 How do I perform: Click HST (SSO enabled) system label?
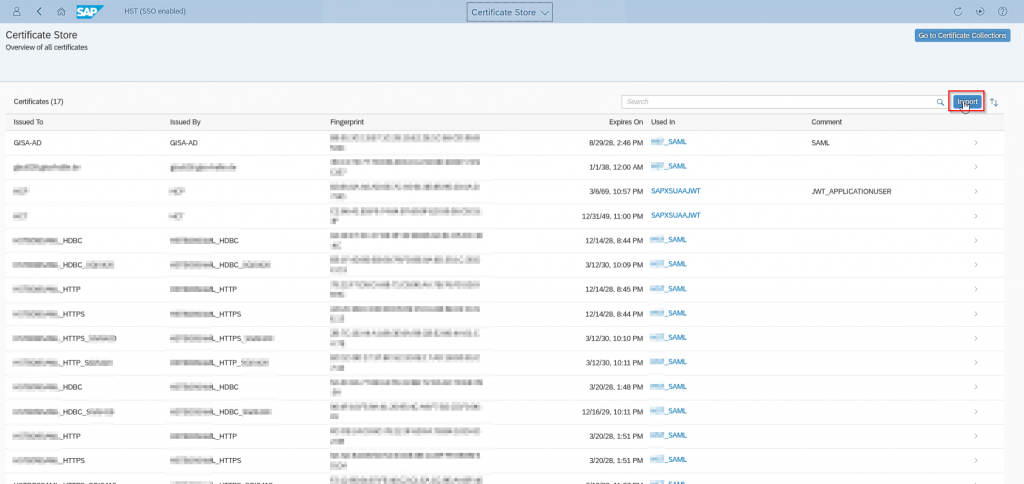pos(155,12)
